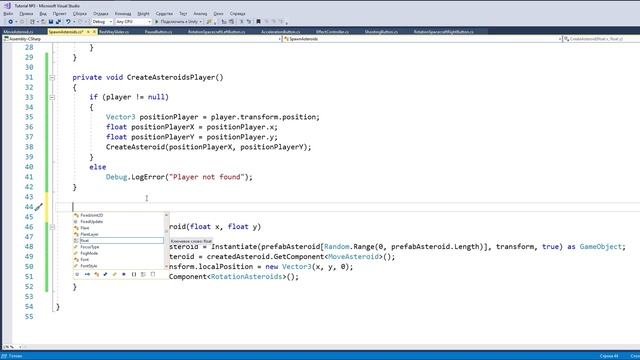Open the Вид menu

43,13
